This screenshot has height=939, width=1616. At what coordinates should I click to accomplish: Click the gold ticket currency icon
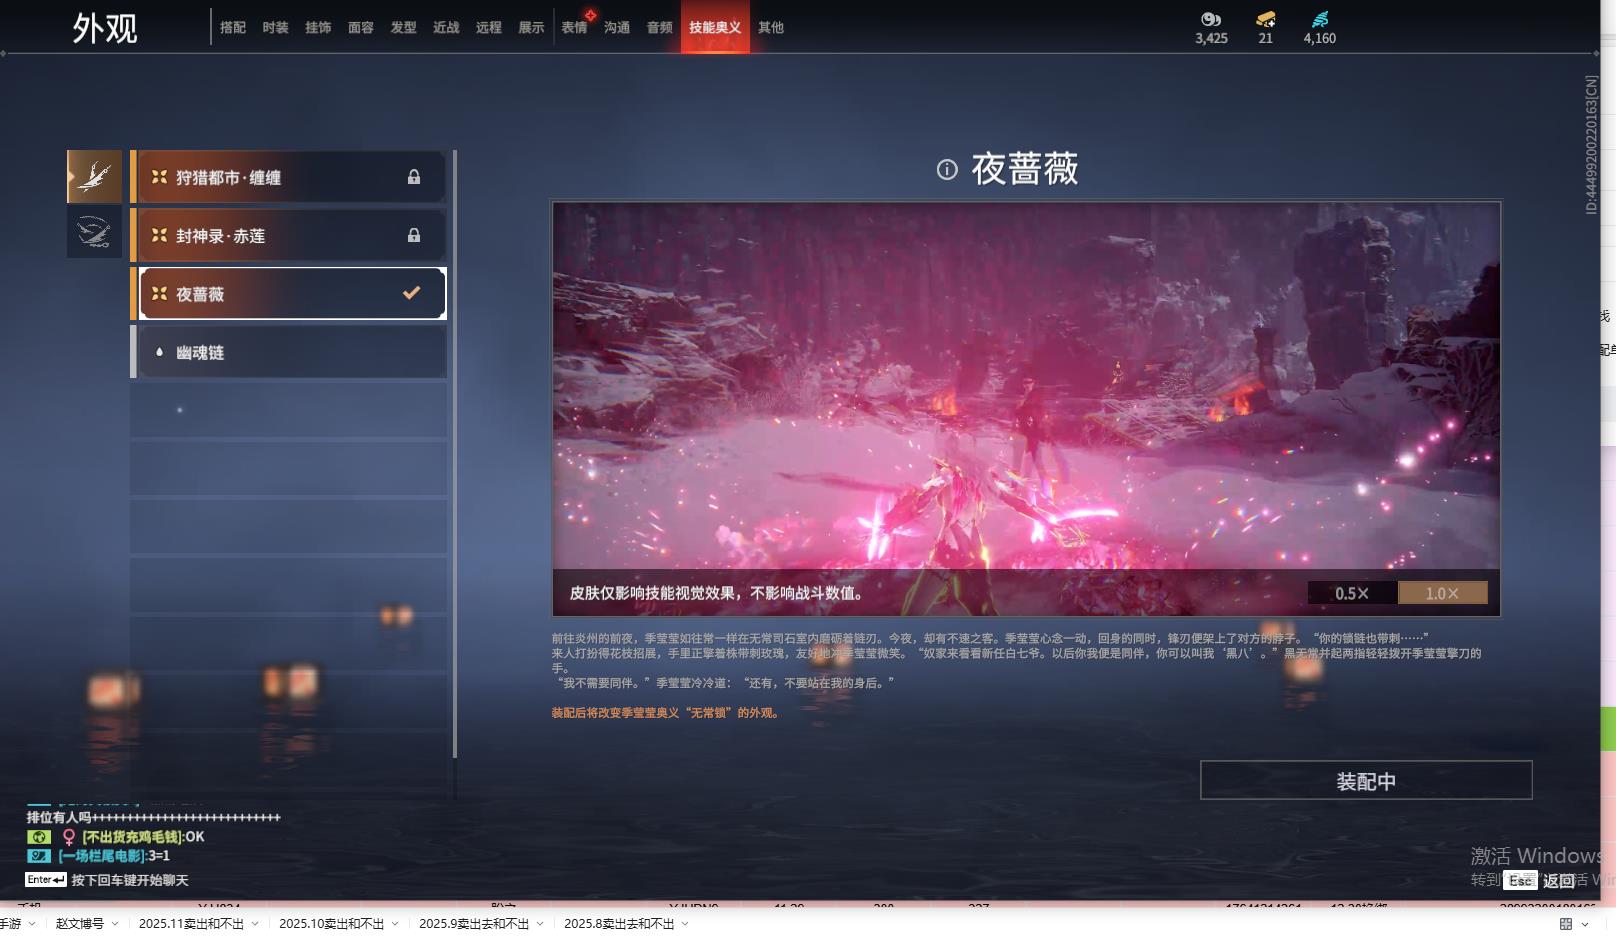pos(1266,19)
